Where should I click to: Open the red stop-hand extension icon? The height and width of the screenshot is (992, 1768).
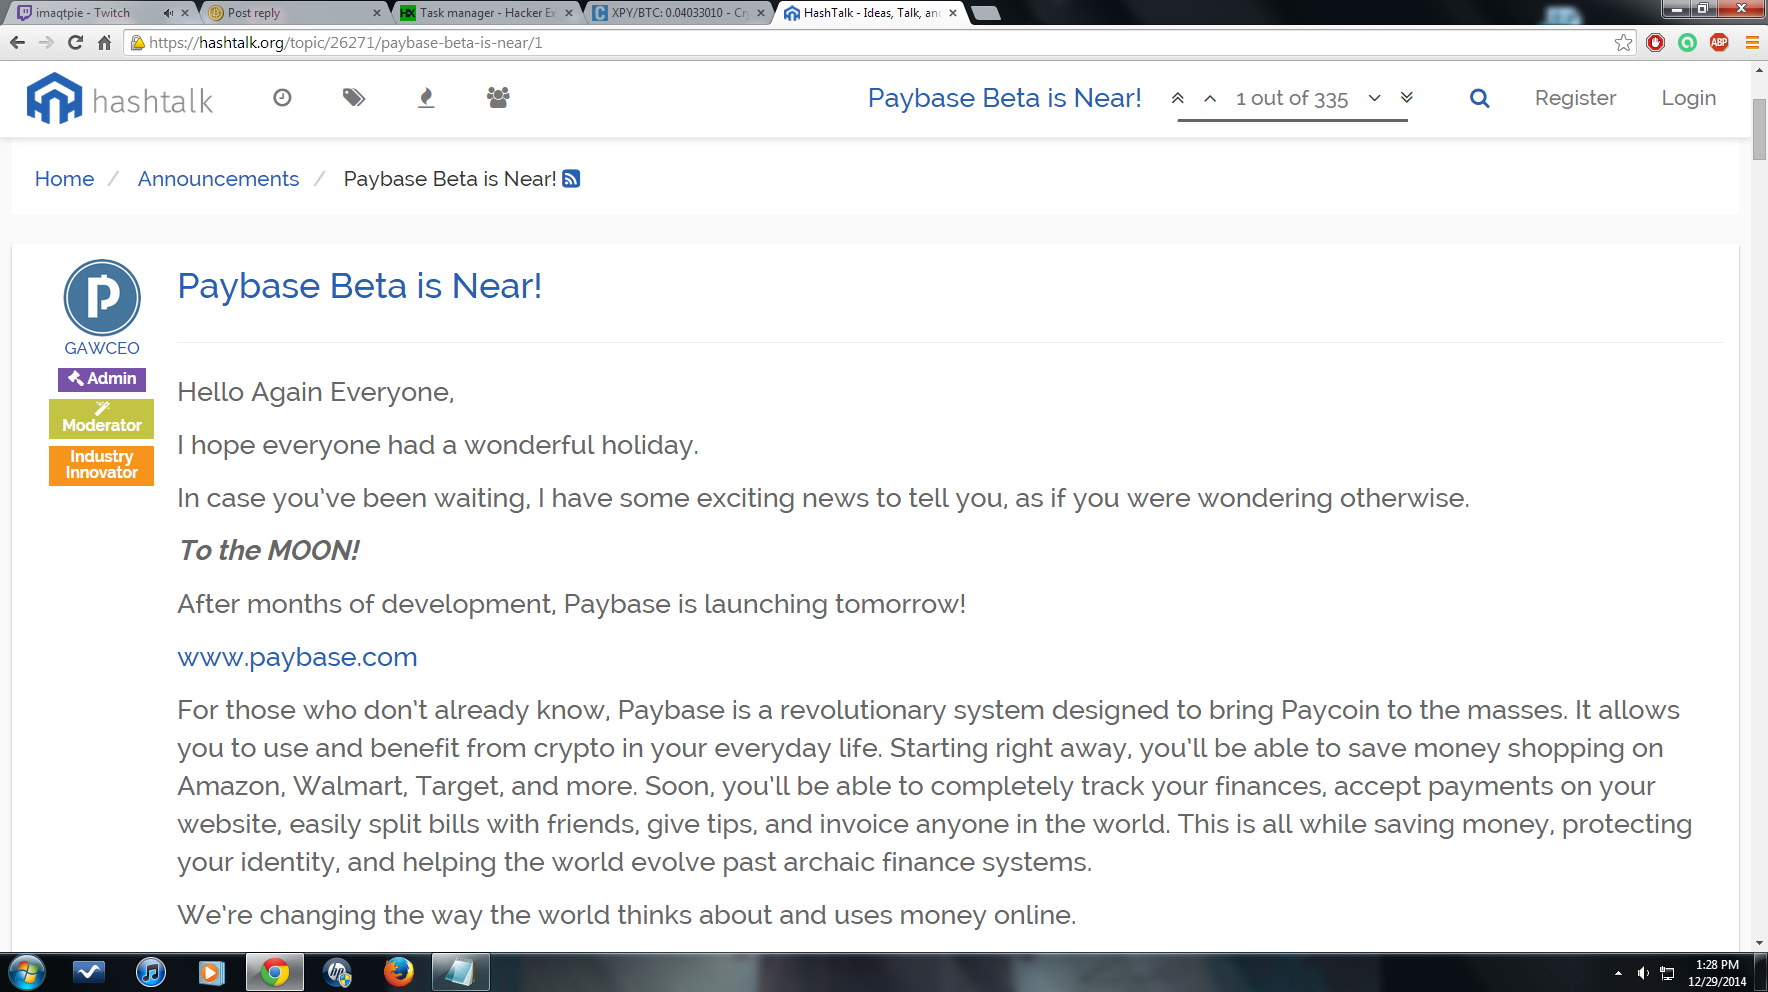tap(1656, 42)
